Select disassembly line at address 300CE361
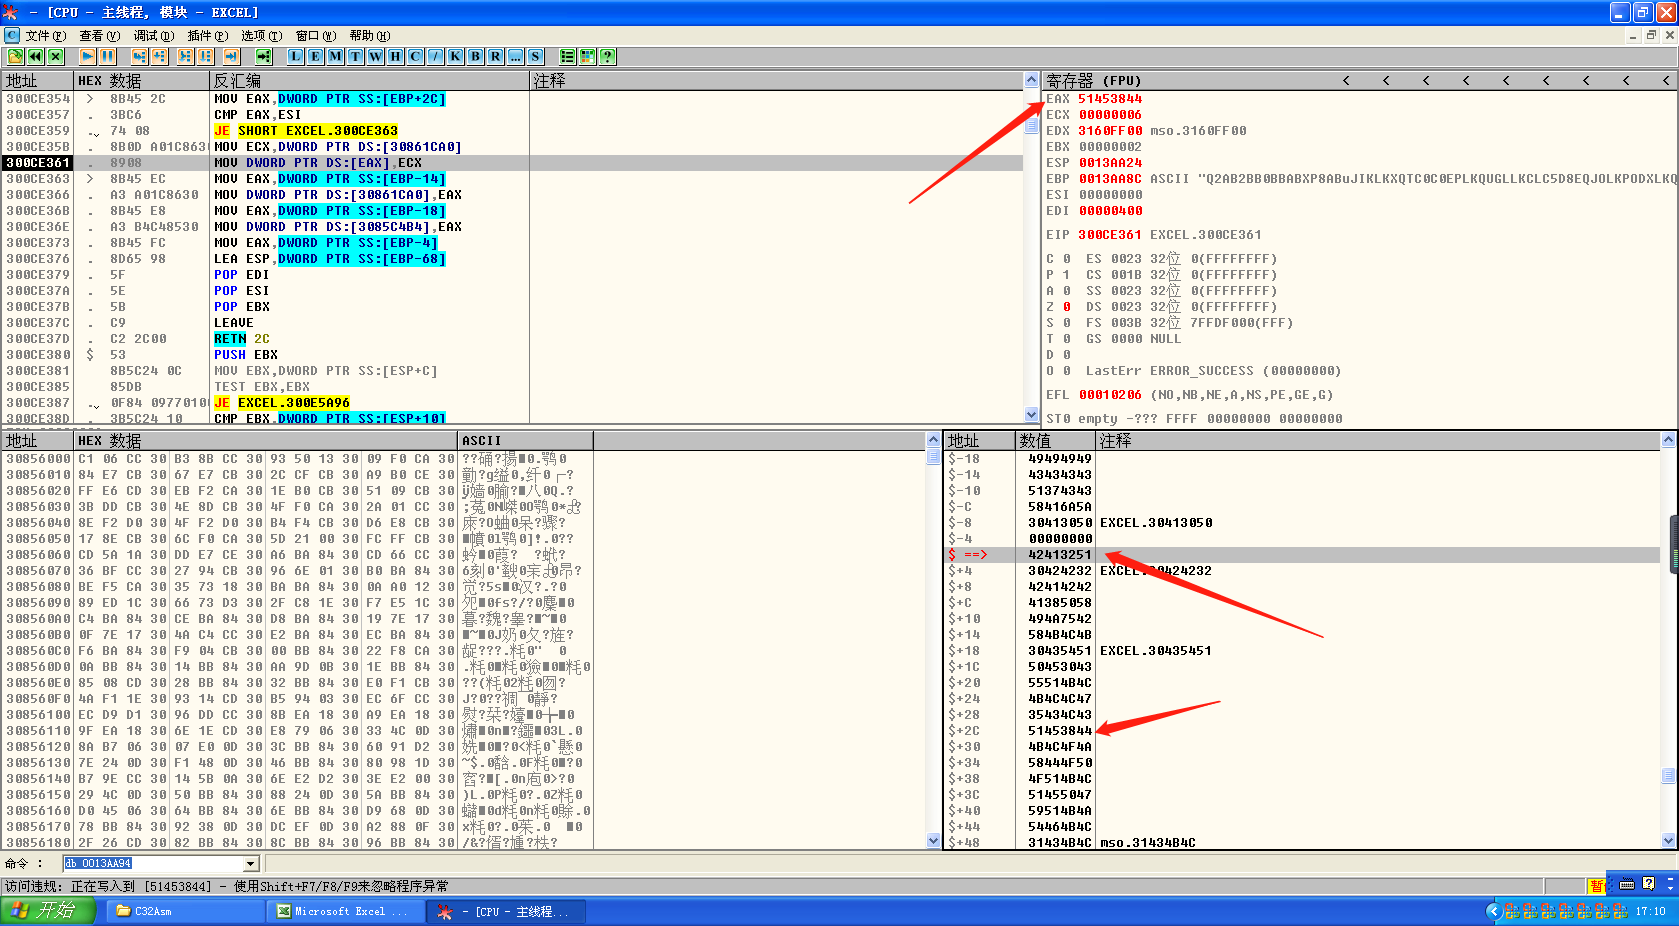This screenshot has height=926, width=1679. 512,163
